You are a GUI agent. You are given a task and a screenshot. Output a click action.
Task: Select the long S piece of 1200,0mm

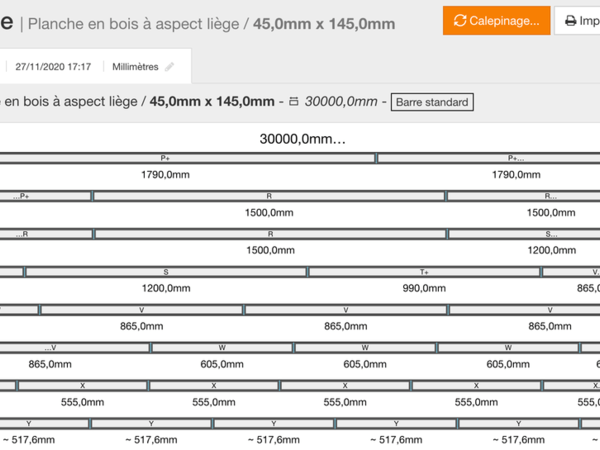tap(166, 272)
